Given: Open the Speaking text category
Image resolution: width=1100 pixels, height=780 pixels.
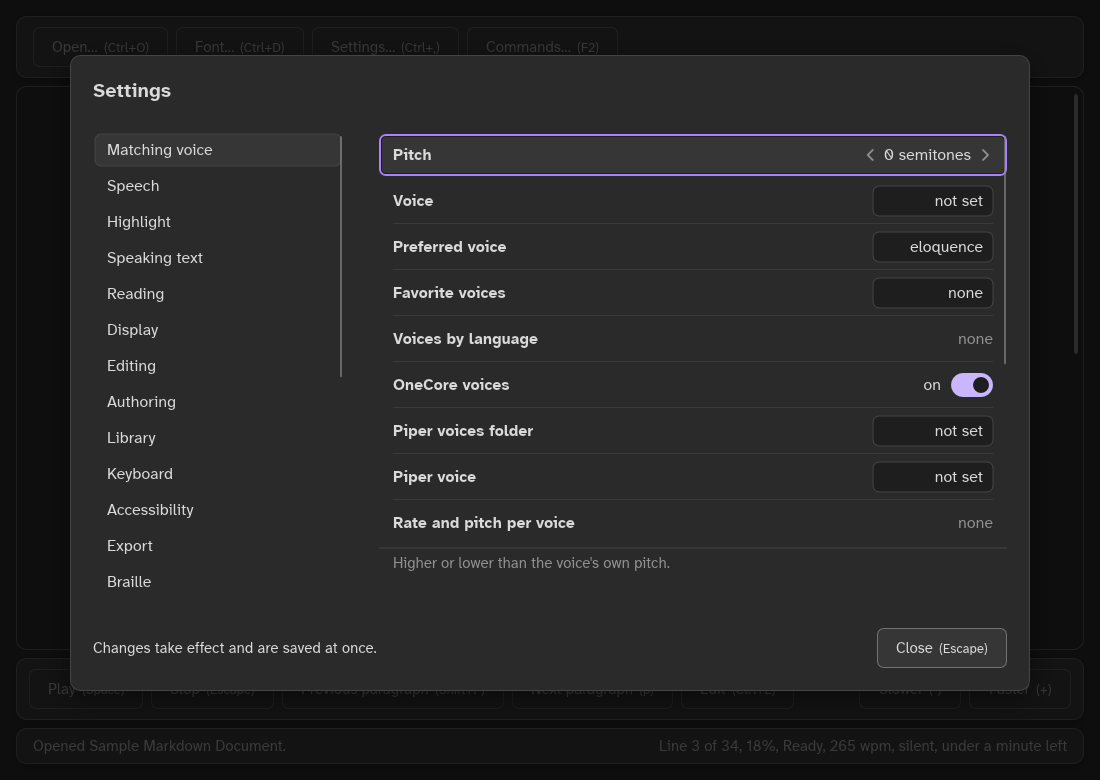Looking at the screenshot, I should pos(217,258).
